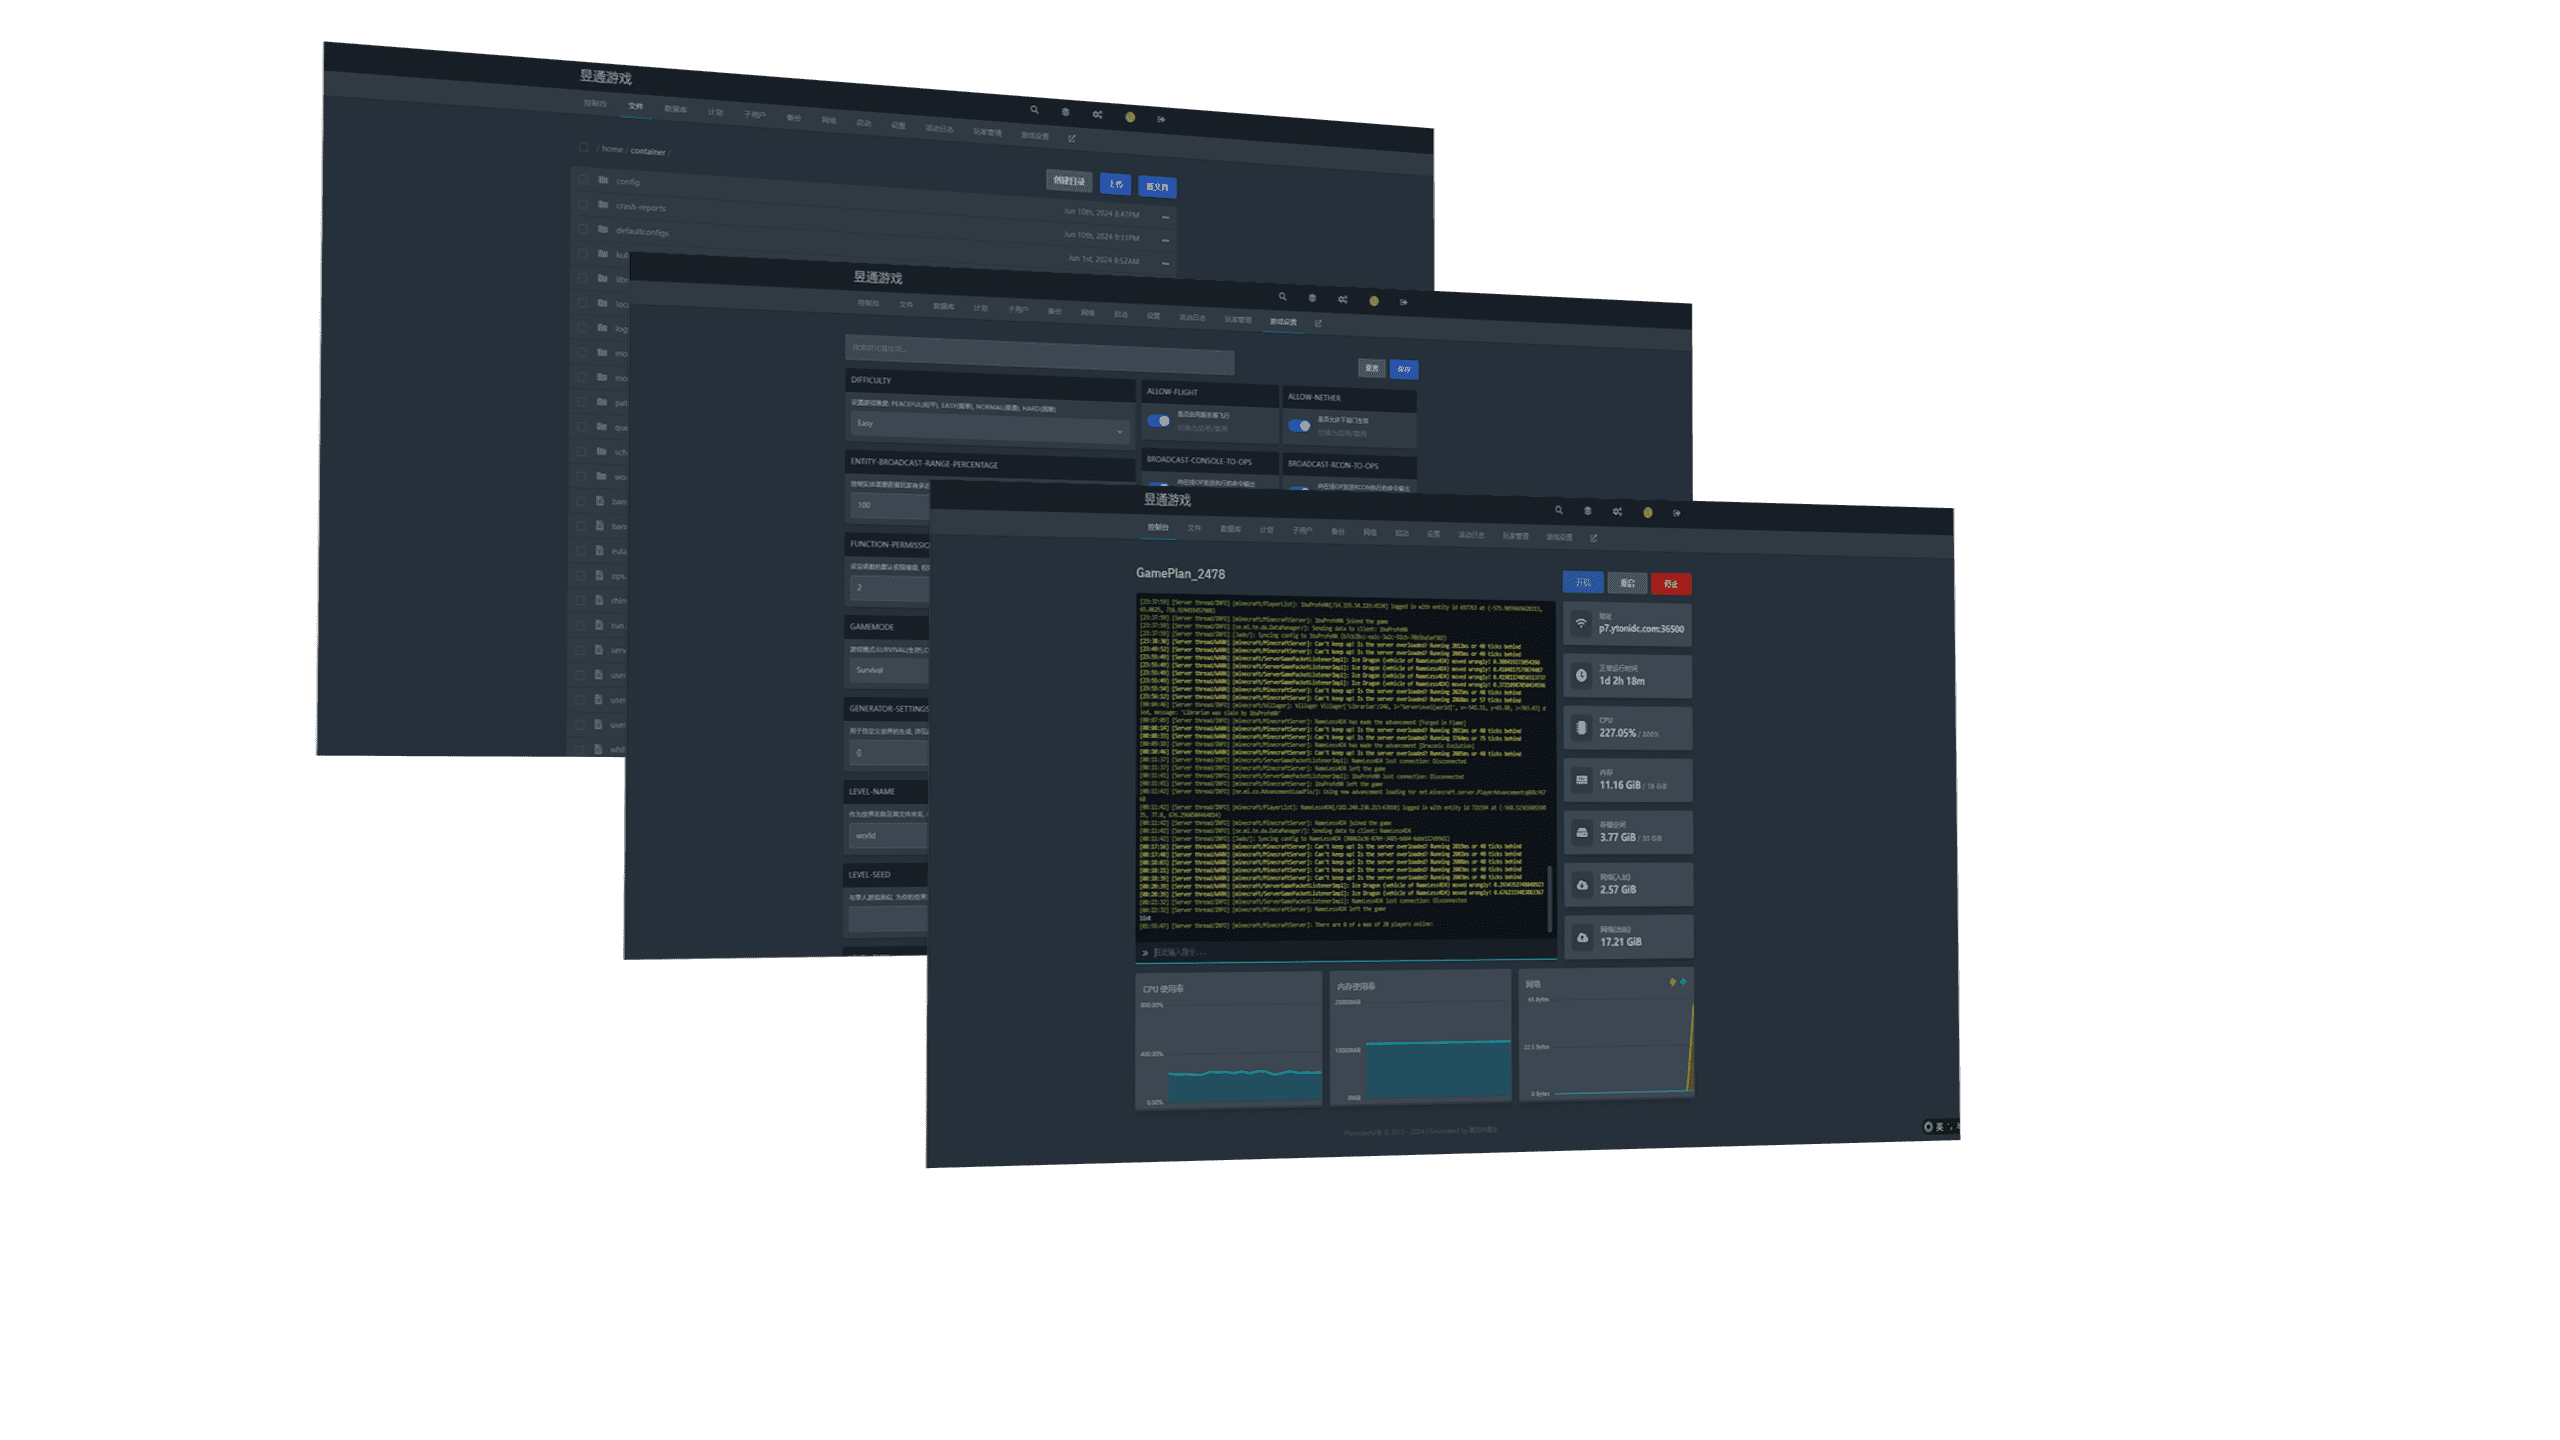Viewport: 2560px width, 1440px height.
Task: Click logout icon in front console window
Action: point(1677,513)
